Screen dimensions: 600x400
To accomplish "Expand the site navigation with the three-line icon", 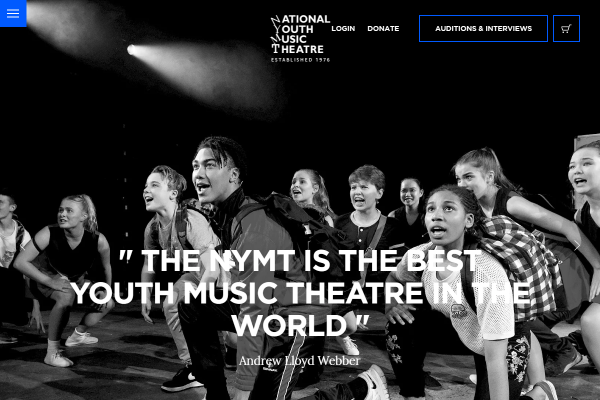I will point(13,13).
